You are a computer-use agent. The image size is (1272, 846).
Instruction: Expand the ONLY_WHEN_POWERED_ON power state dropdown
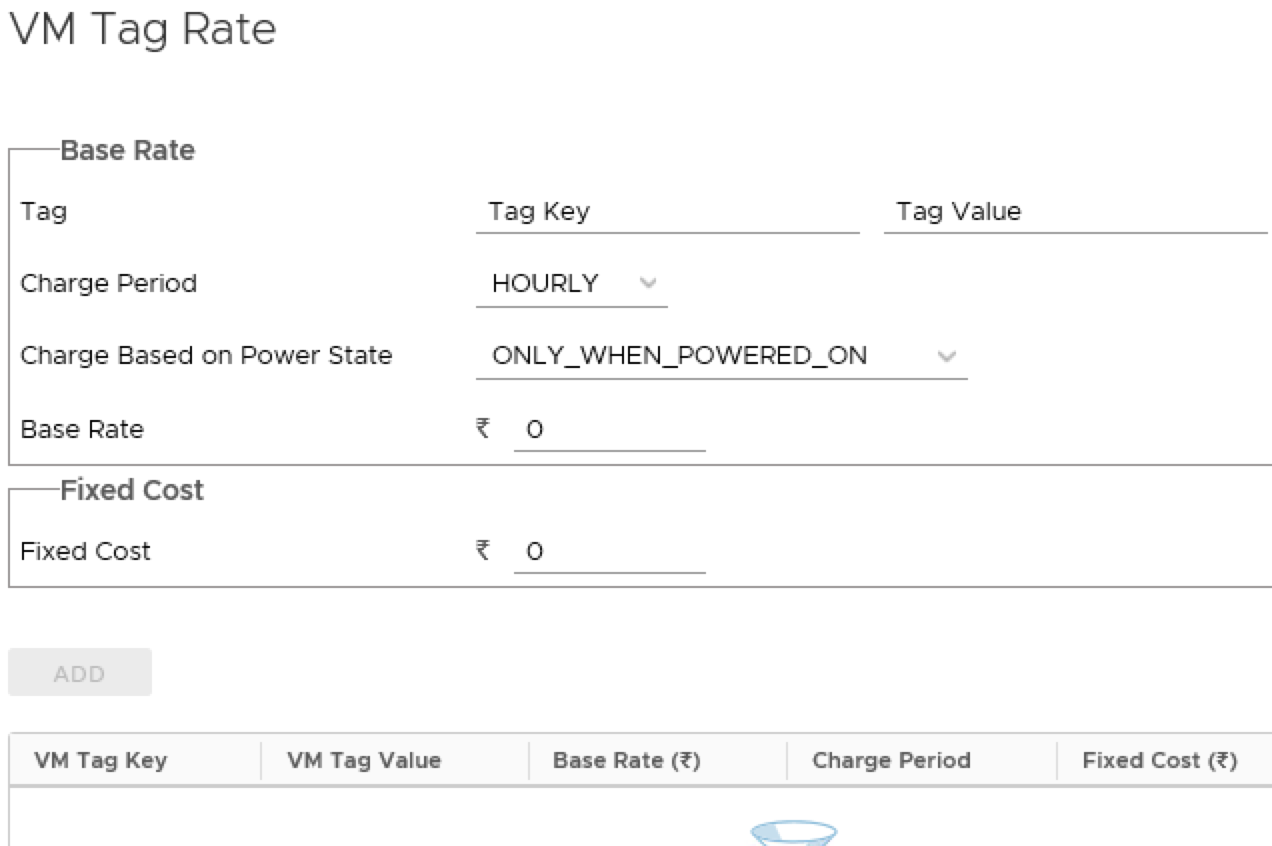pos(721,356)
